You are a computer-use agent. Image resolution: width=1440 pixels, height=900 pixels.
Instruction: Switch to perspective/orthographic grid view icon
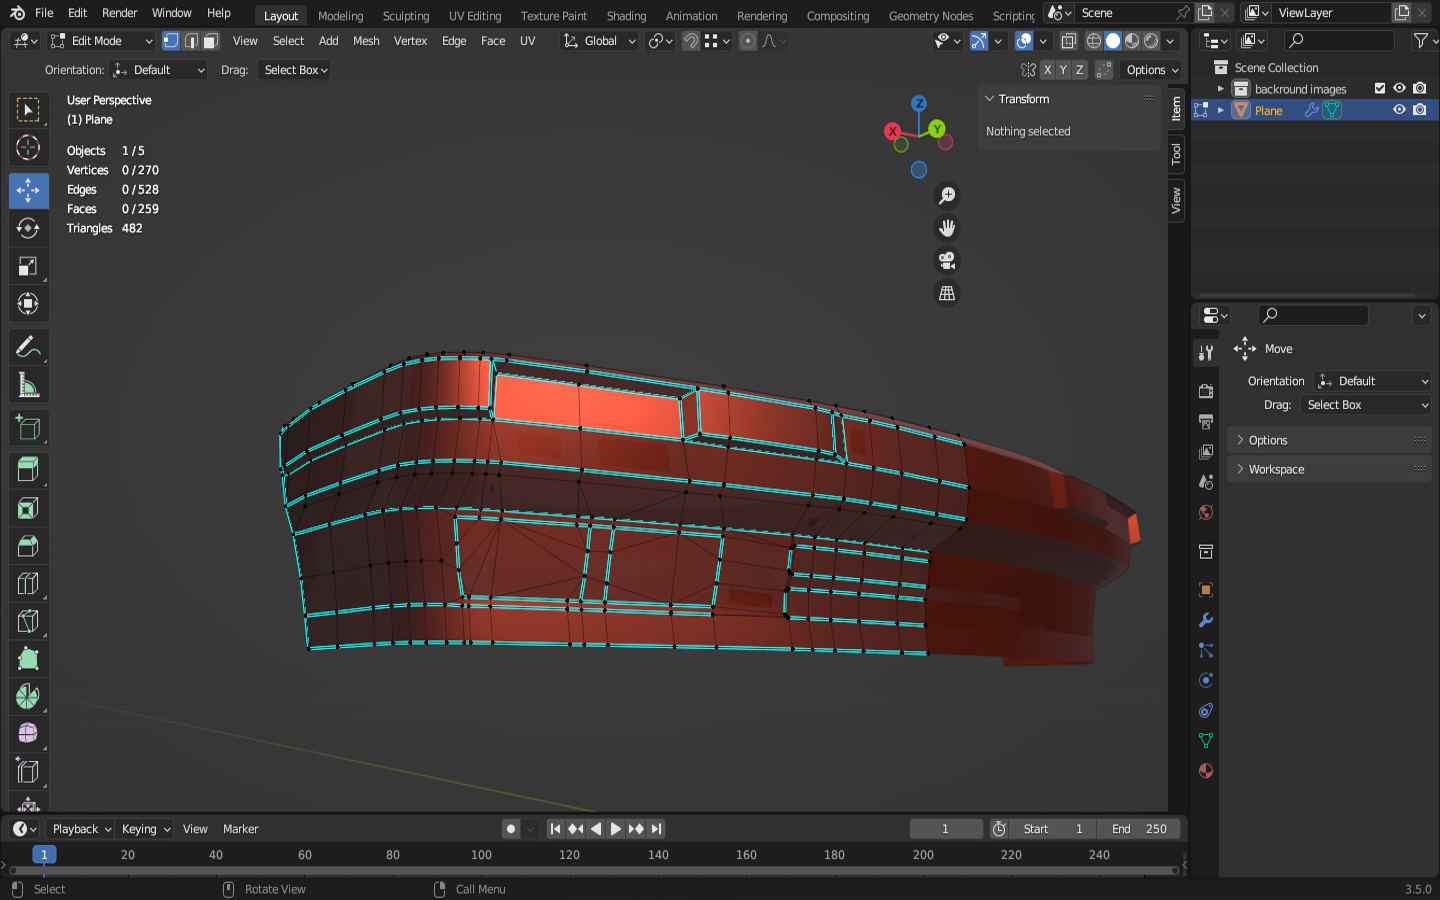click(946, 293)
